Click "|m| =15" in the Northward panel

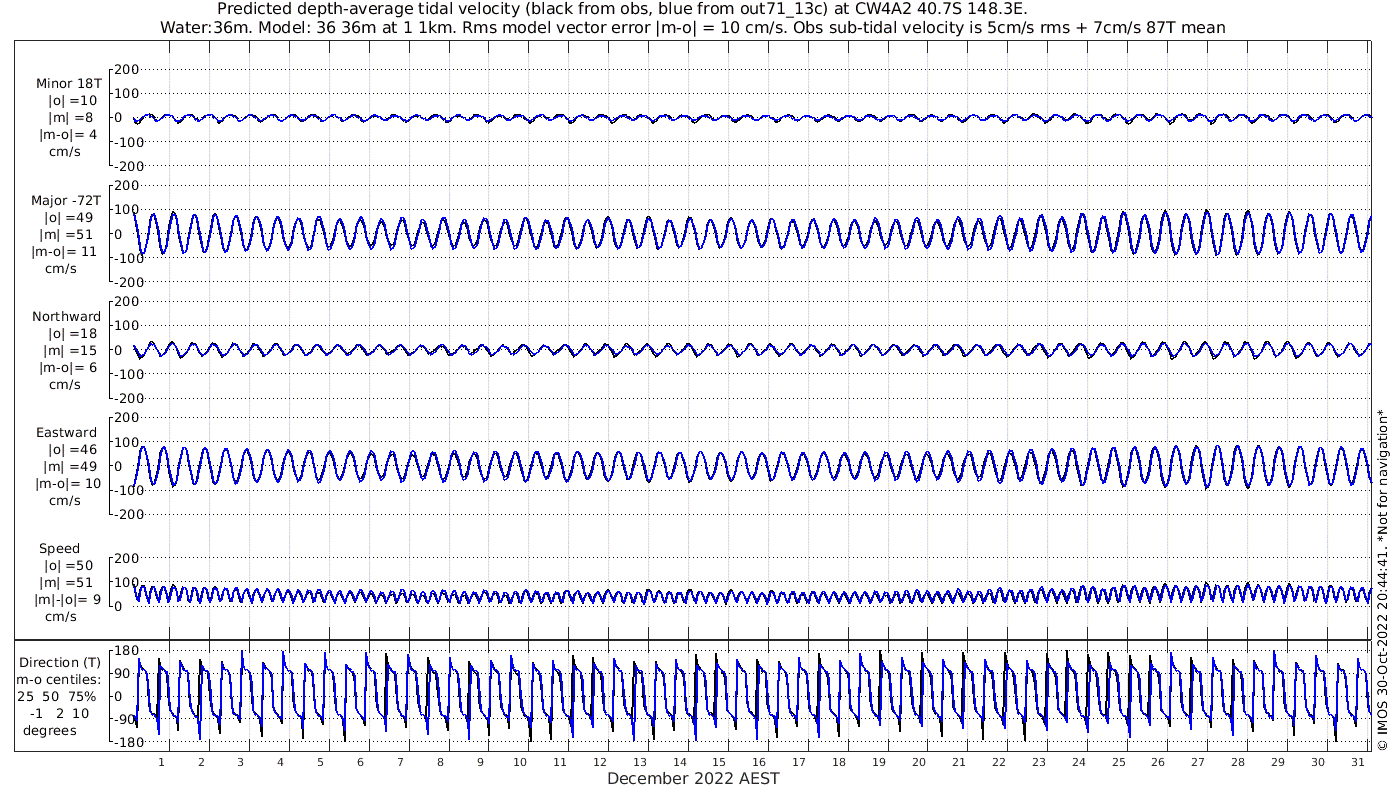pyautogui.click(x=72, y=351)
